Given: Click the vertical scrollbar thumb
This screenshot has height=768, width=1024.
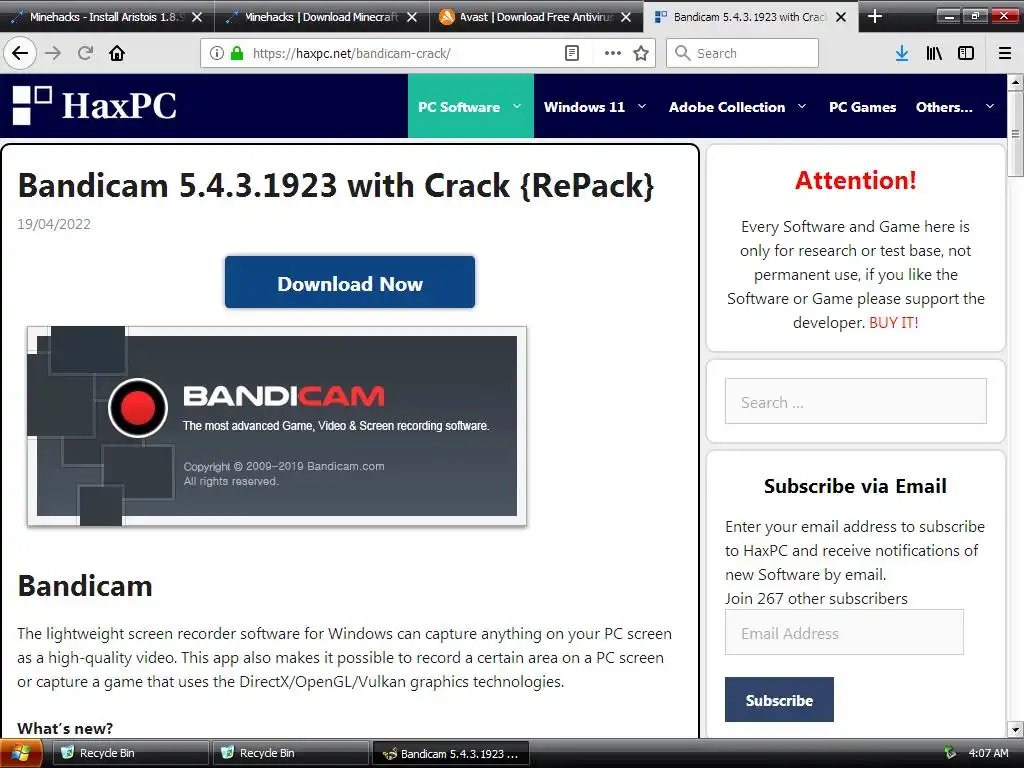Looking at the screenshot, I should (1015, 134).
